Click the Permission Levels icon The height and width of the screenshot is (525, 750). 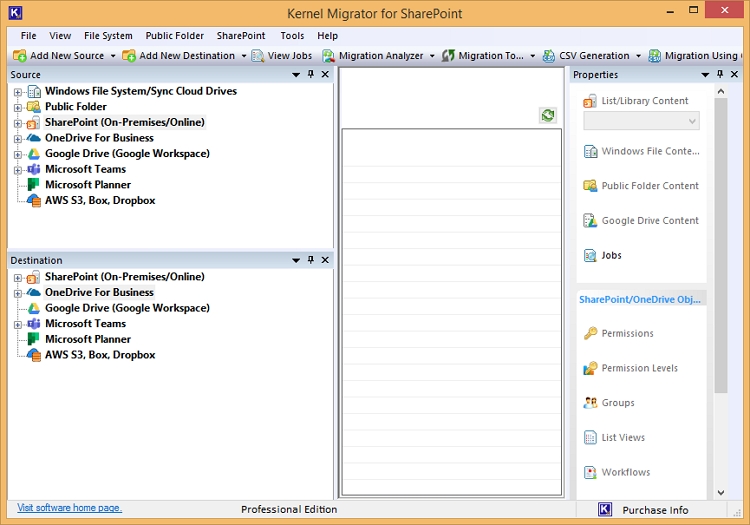[x=590, y=368]
